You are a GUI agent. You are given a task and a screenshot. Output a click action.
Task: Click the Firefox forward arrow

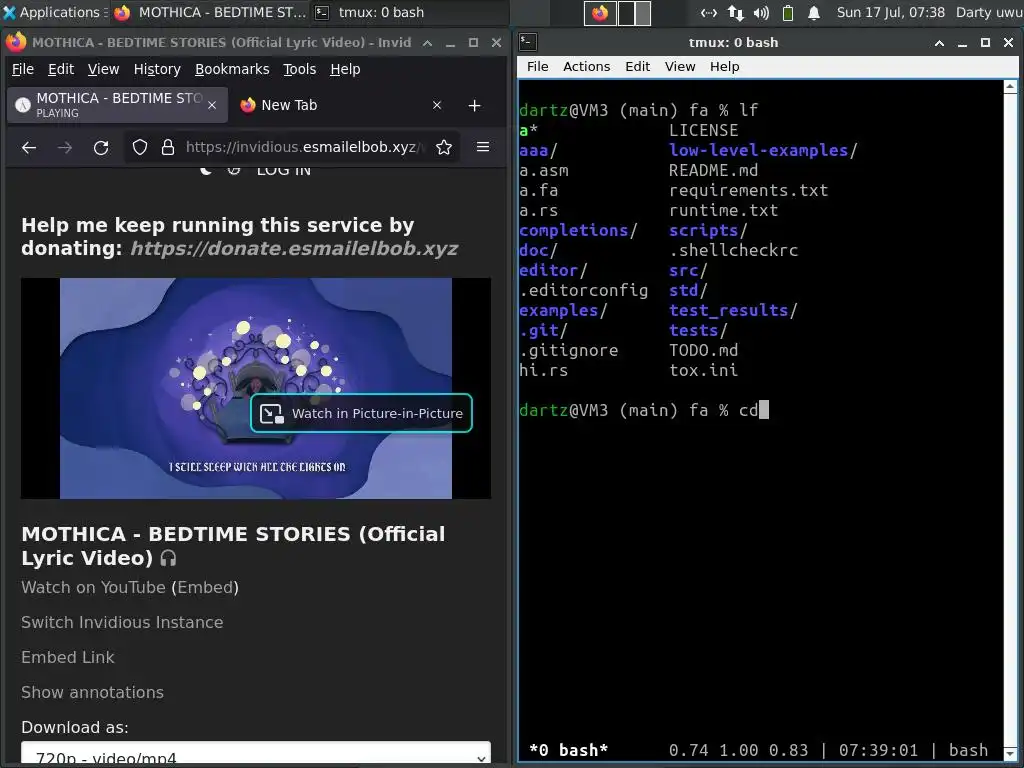[65, 148]
